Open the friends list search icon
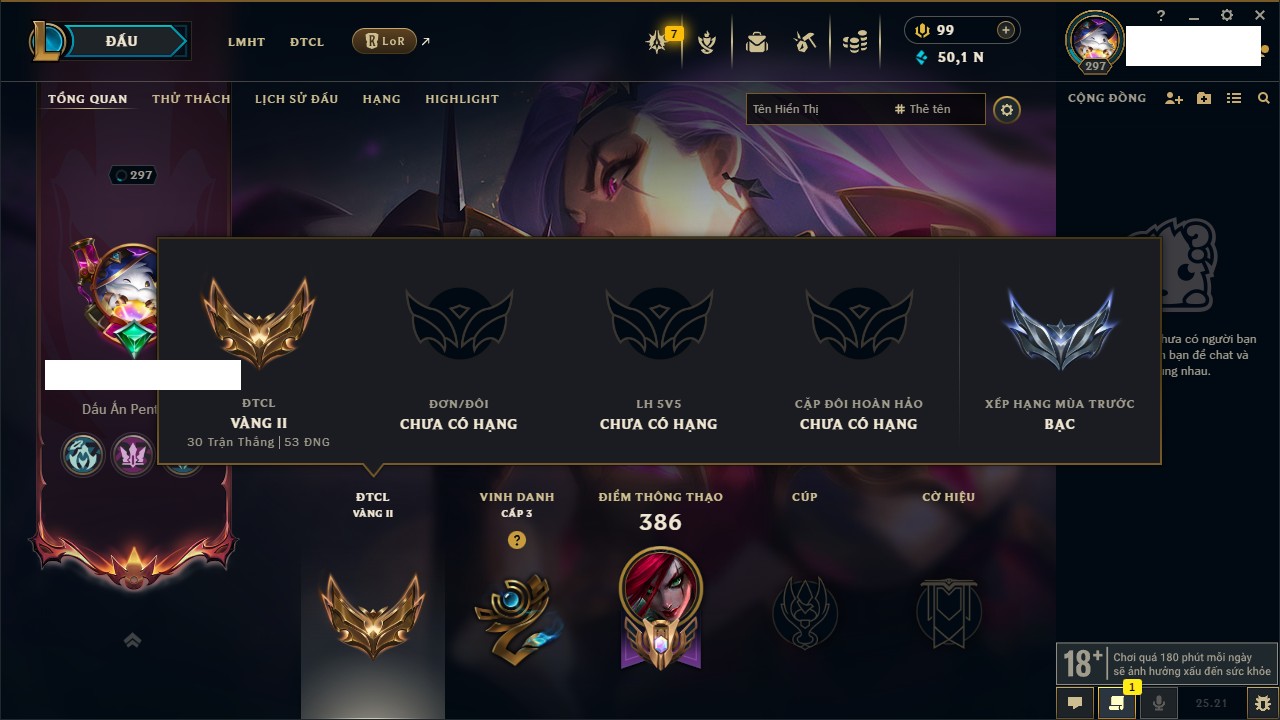This screenshot has height=720, width=1280. click(1264, 99)
